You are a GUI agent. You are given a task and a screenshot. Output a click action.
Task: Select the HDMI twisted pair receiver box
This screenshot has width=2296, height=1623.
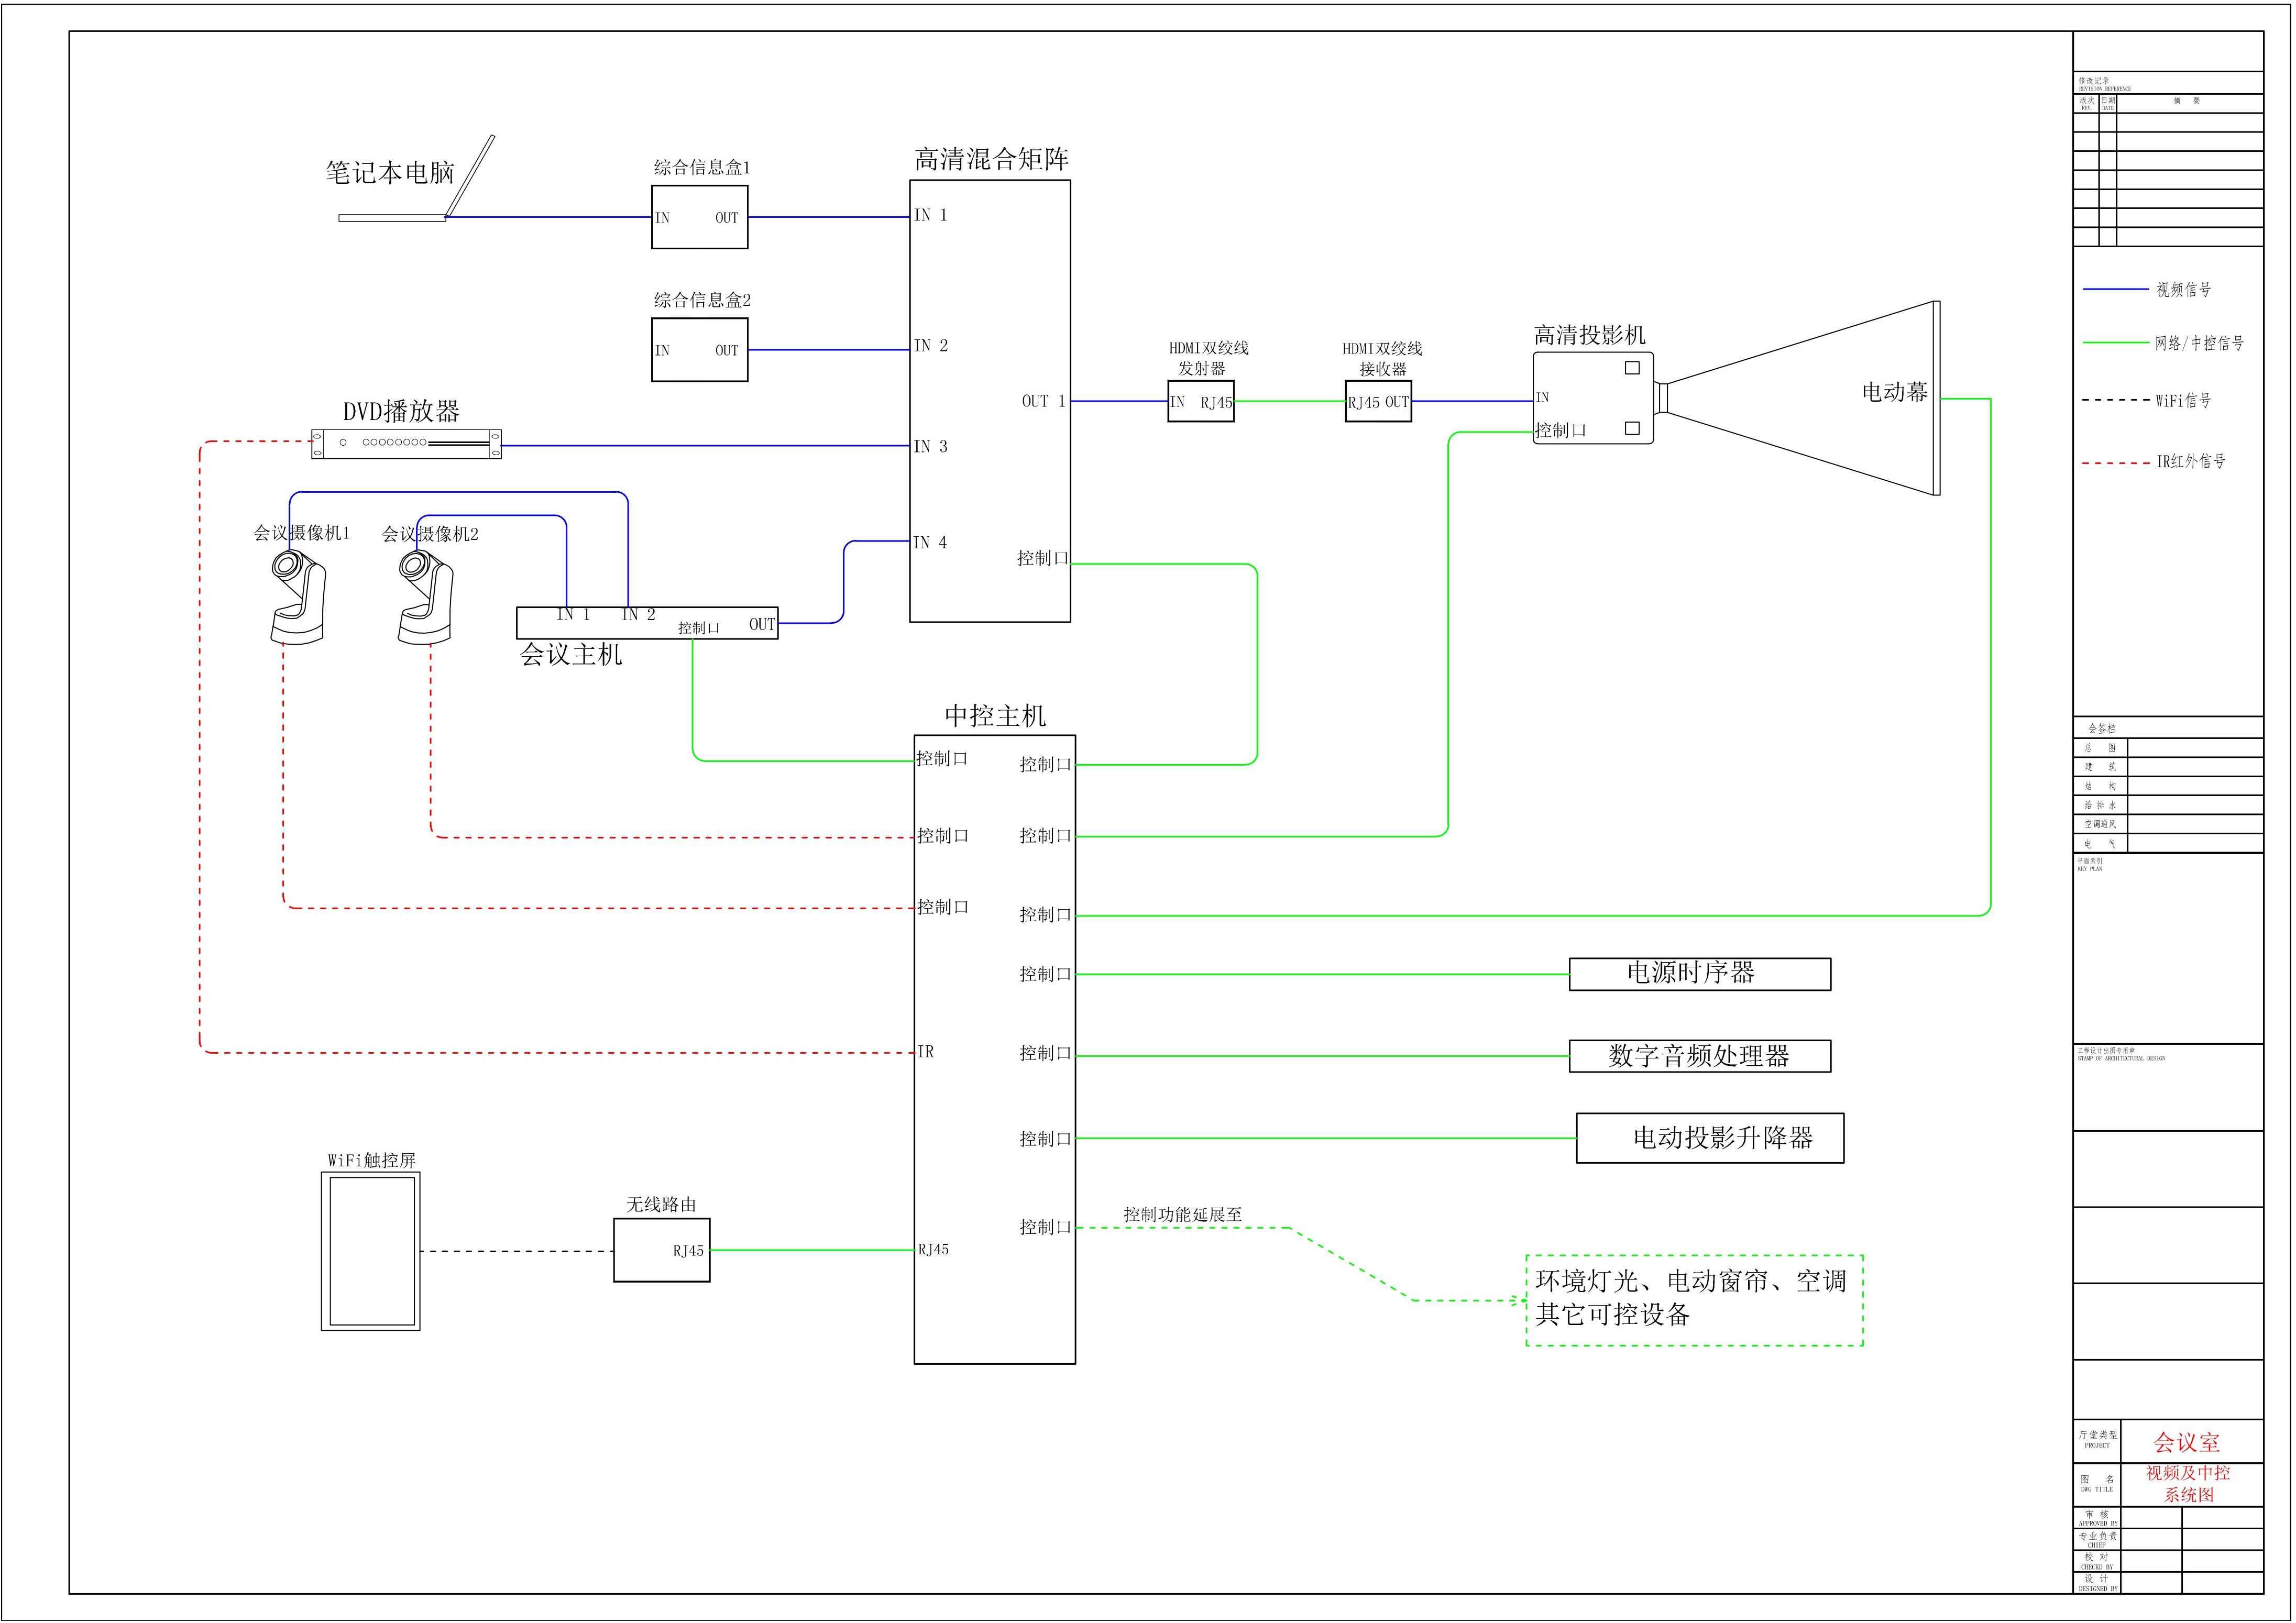pyautogui.click(x=1378, y=402)
